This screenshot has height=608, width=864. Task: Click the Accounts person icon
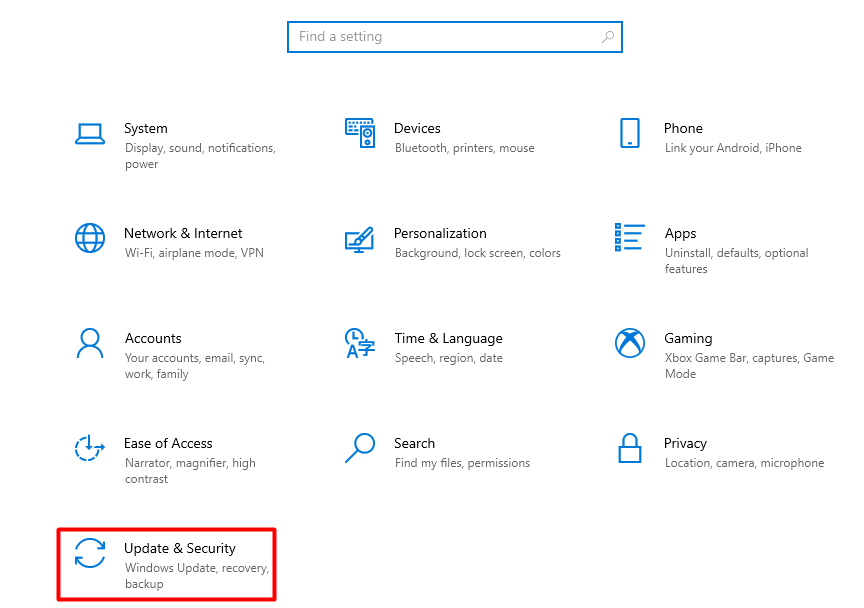coord(90,343)
